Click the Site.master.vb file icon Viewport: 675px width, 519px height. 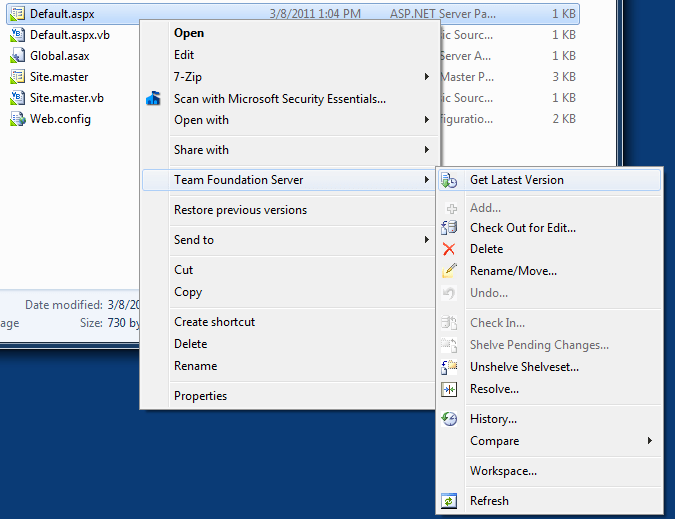[x=17, y=98]
